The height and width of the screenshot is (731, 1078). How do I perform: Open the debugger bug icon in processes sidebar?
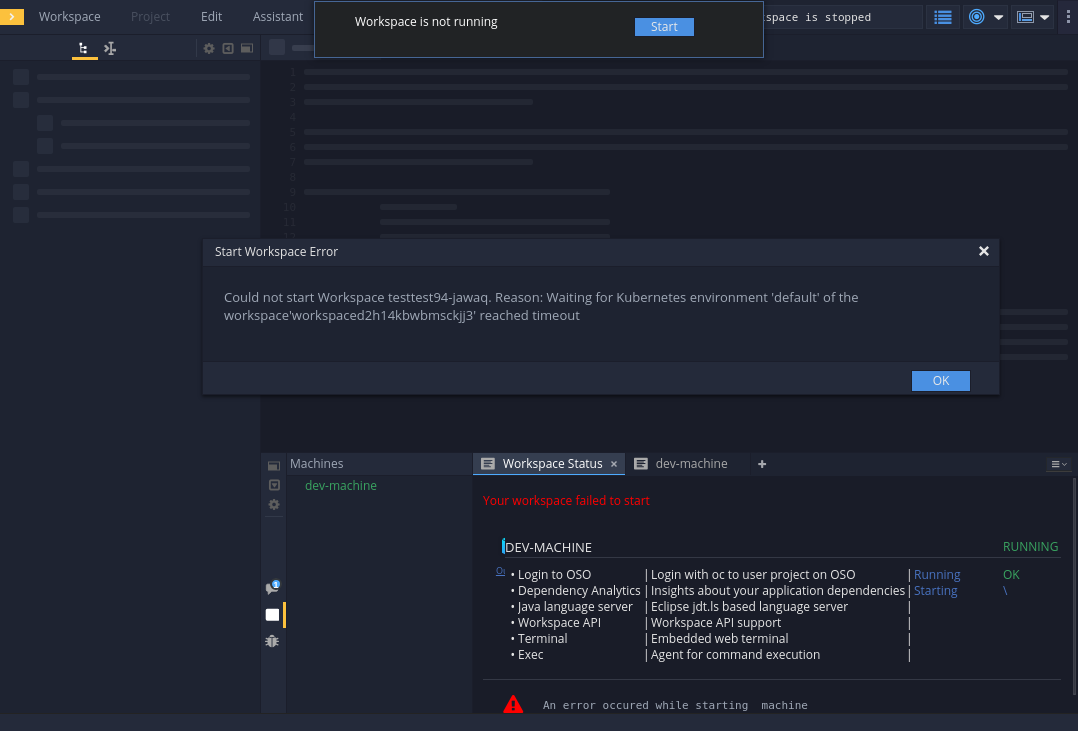pos(272,640)
